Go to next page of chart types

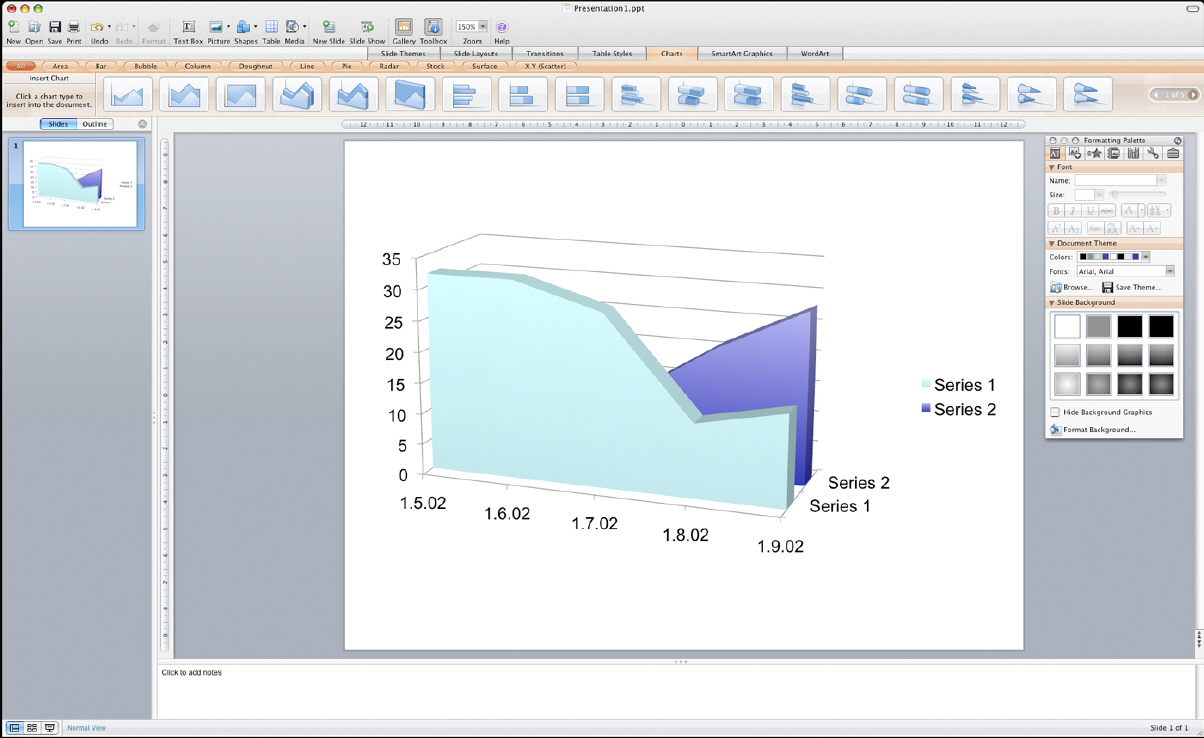tap(1193, 94)
